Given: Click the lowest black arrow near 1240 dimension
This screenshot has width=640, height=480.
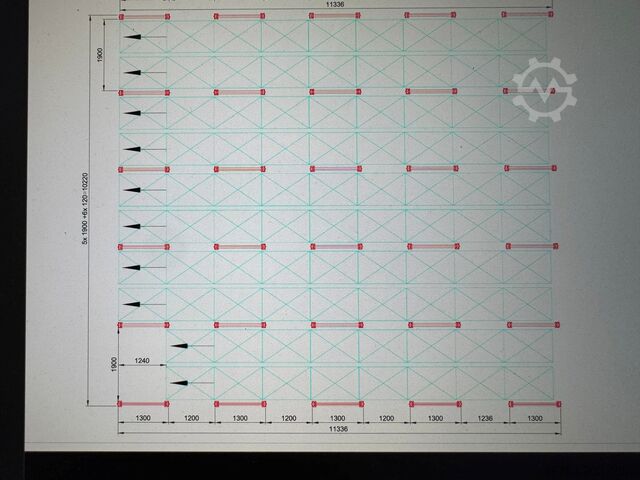Looking at the screenshot, I should tap(192, 383).
